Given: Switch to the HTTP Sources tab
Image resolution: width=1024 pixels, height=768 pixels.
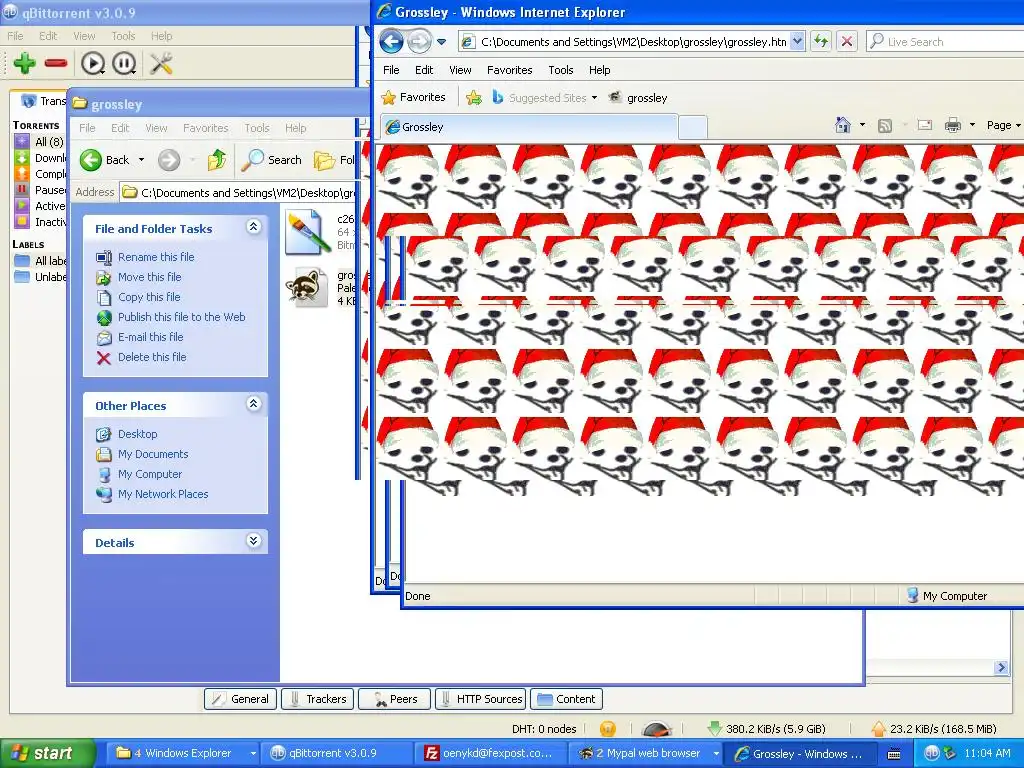Looking at the screenshot, I should [x=481, y=699].
